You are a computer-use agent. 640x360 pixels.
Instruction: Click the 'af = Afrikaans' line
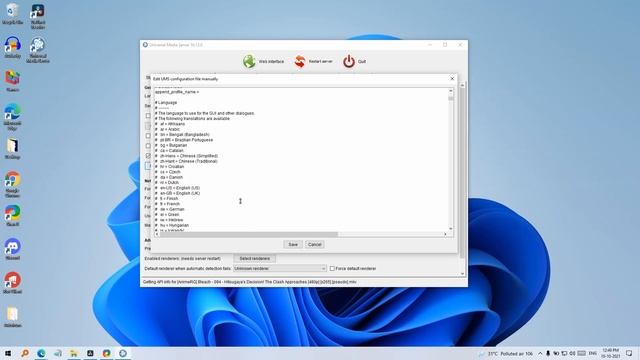pyautogui.click(x=170, y=124)
